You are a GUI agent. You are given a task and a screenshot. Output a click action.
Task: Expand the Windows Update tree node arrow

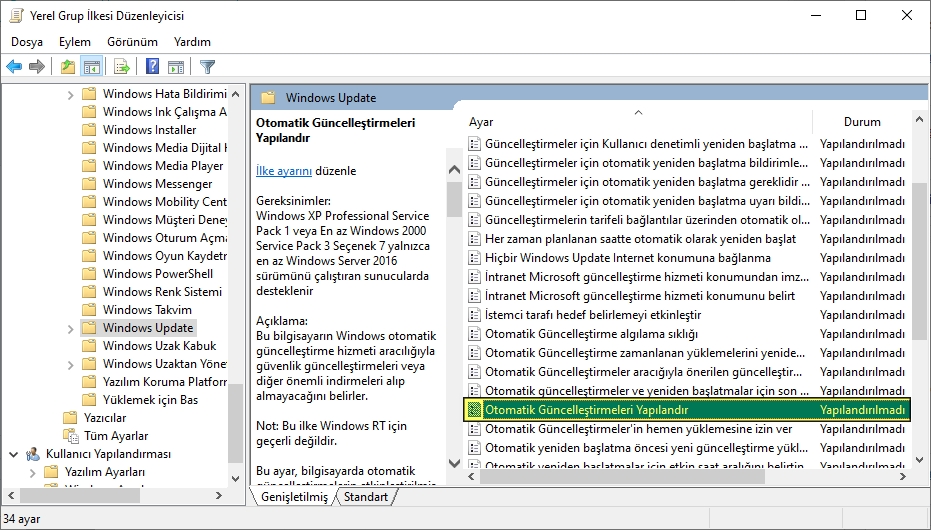point(70,328)
